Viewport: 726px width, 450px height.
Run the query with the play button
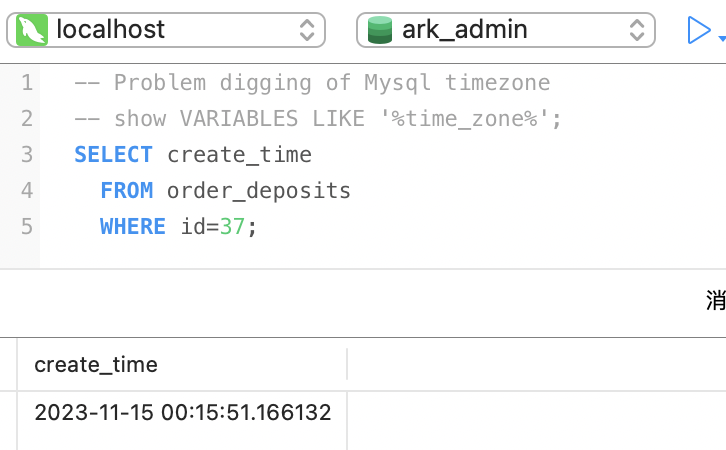pyautogui.click(x=697, y=30)
